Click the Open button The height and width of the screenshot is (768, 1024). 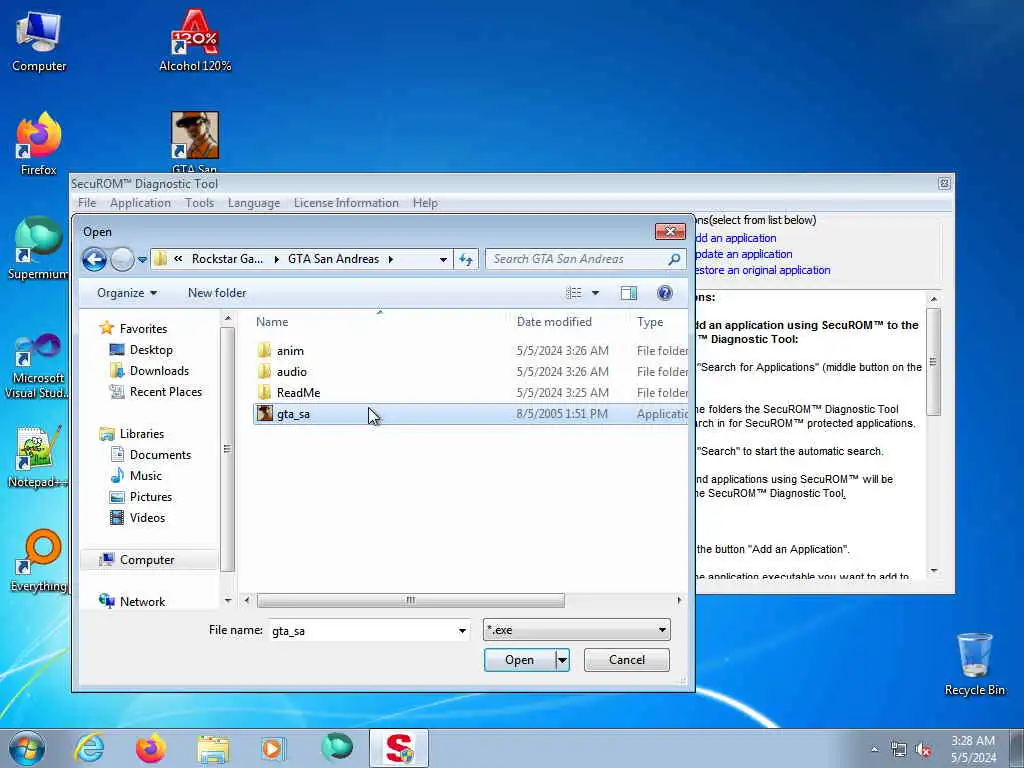(520, 660)
